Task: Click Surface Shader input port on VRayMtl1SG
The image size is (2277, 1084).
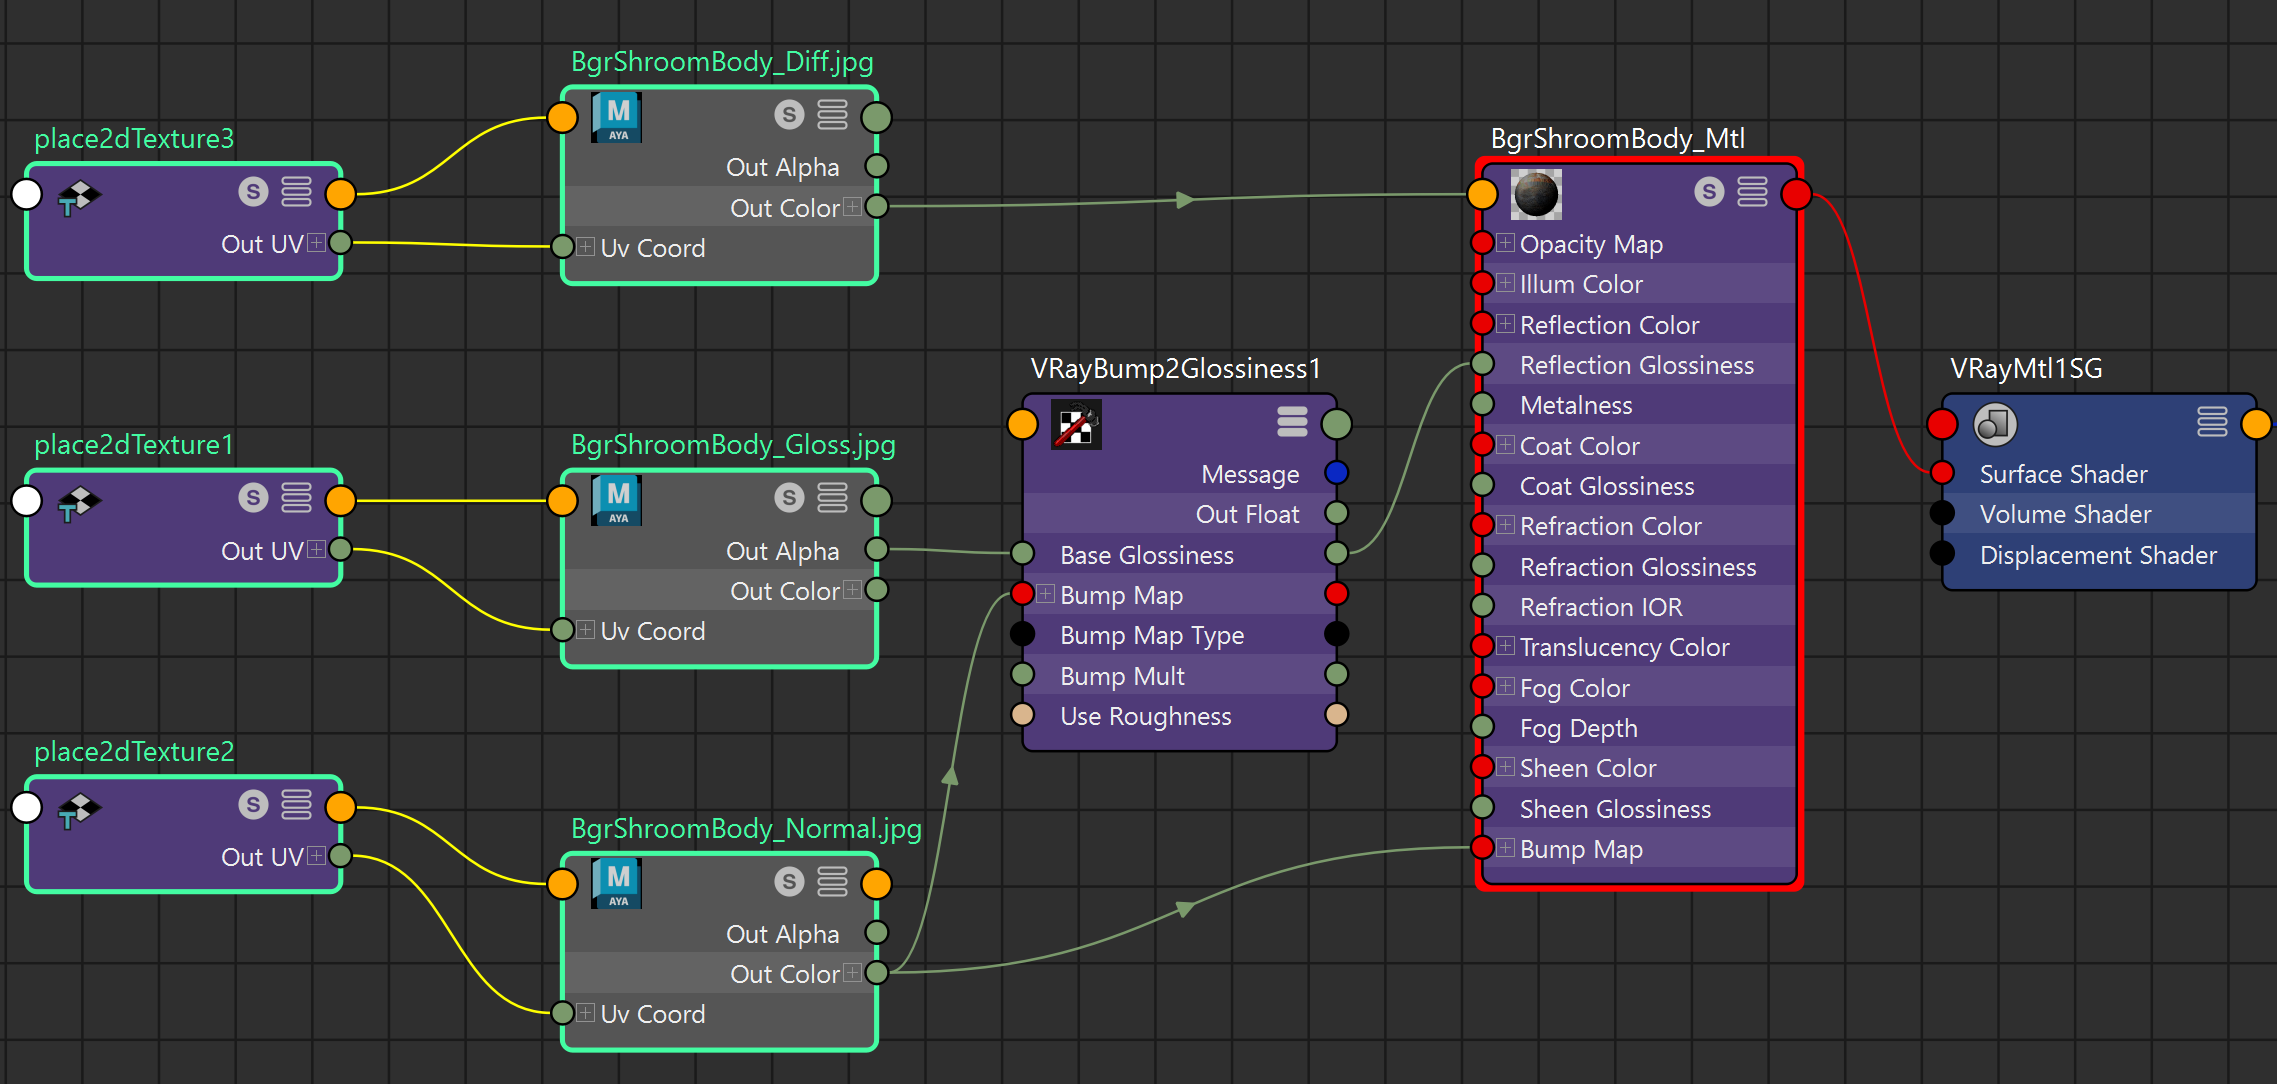Action: 1942,472
